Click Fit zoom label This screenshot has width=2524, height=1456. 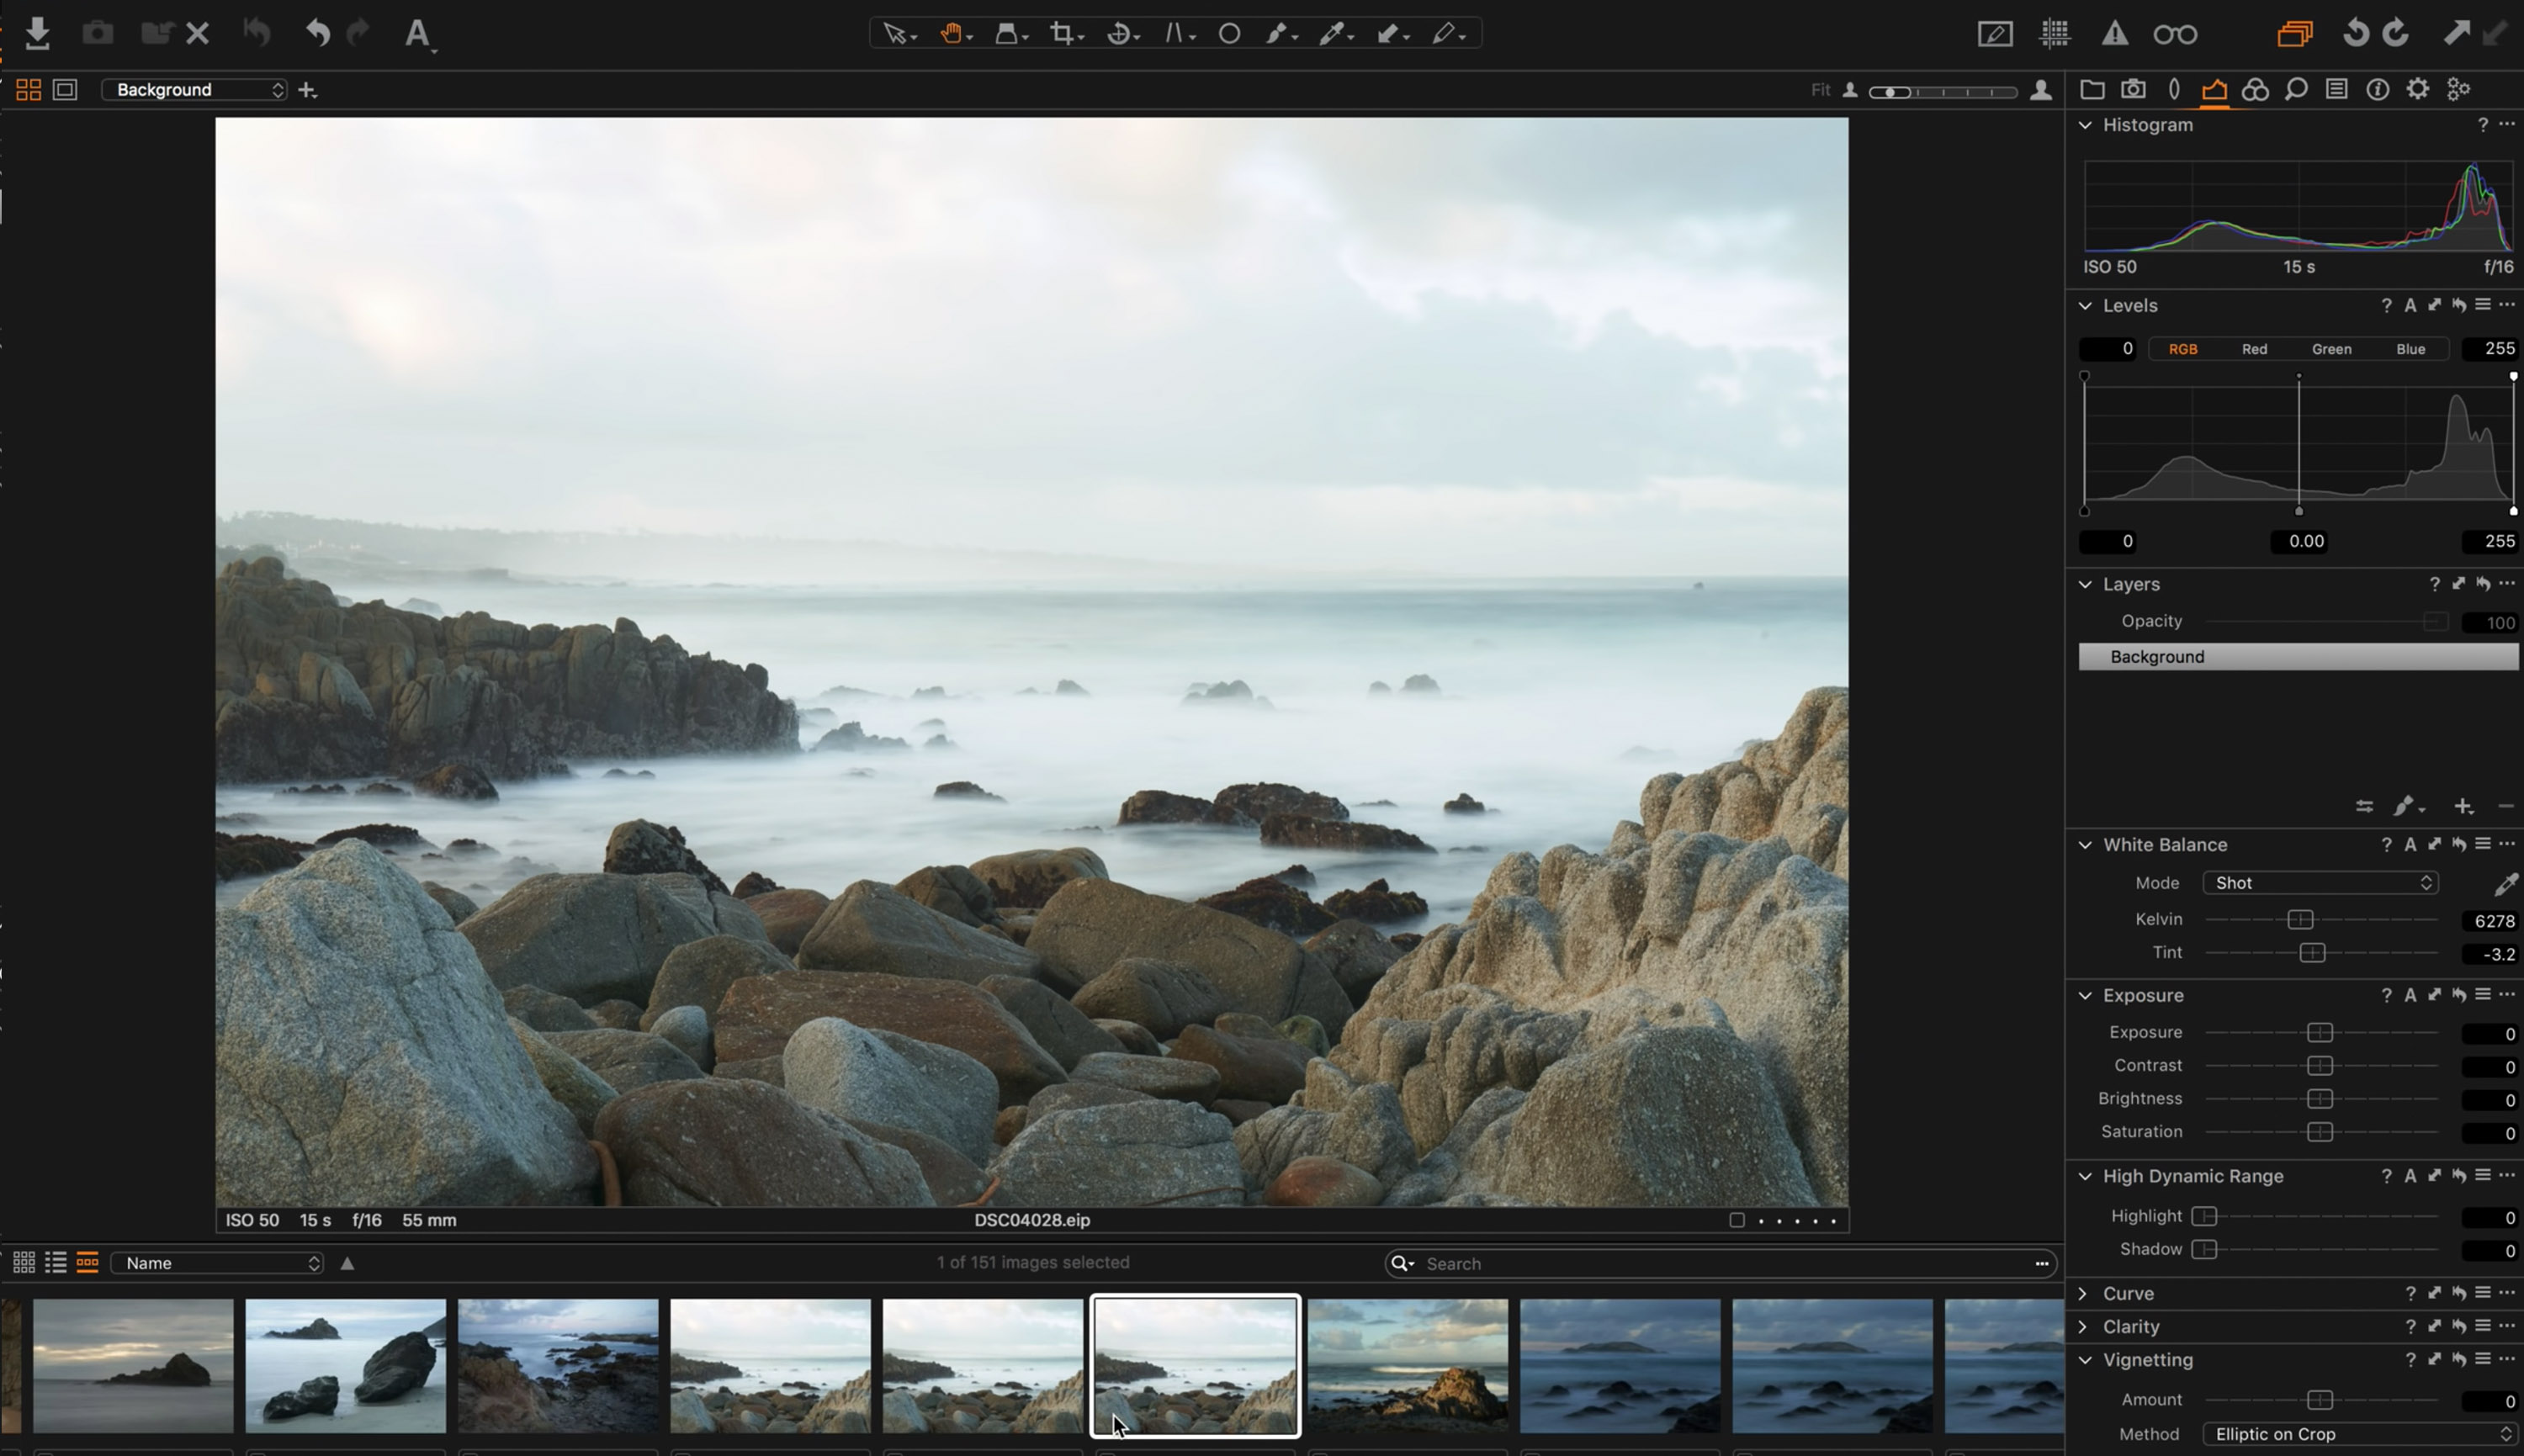(1820, 90)
